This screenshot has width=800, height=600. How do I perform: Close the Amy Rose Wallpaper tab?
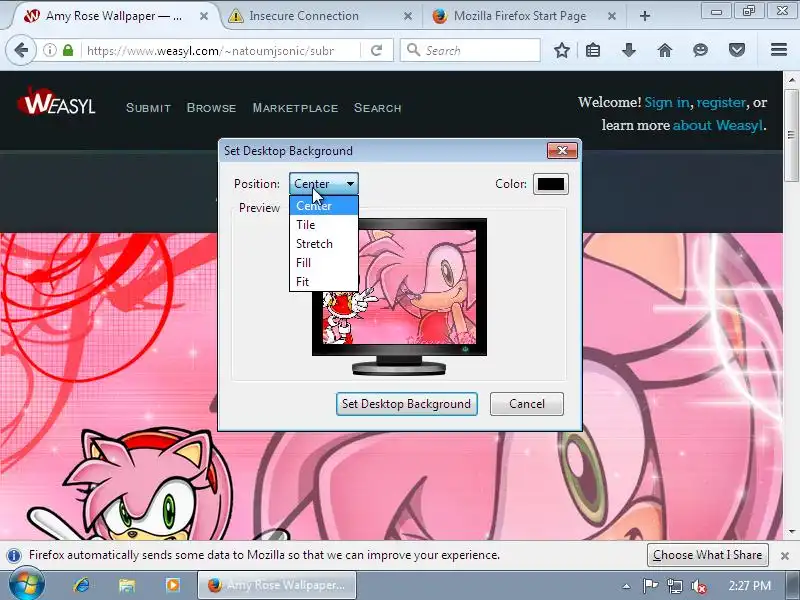click(x=204, y=16)
